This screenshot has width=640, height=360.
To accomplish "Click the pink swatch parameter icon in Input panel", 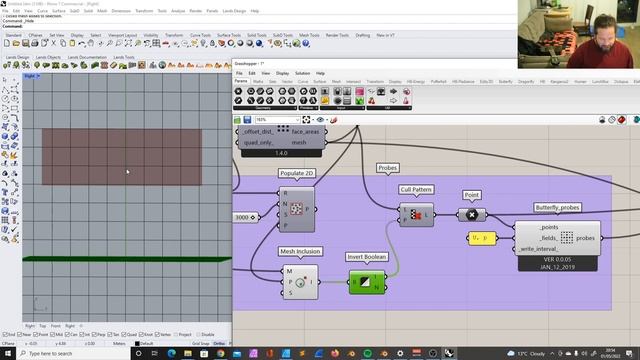I will pyautogui.click(x=359, y=91).
